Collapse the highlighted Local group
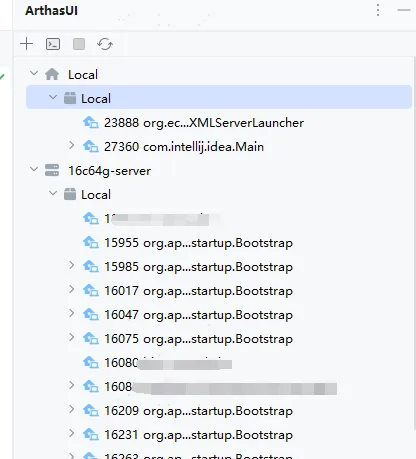 (x=53, y=97)
